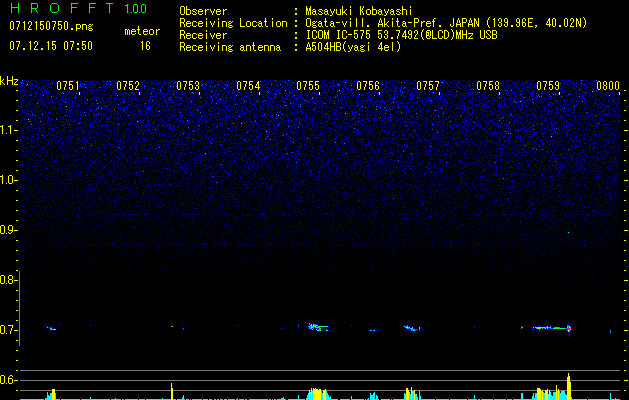Click the 'meteor' label
This screenshot has width=629, height=400.
(x=142, y=31)
